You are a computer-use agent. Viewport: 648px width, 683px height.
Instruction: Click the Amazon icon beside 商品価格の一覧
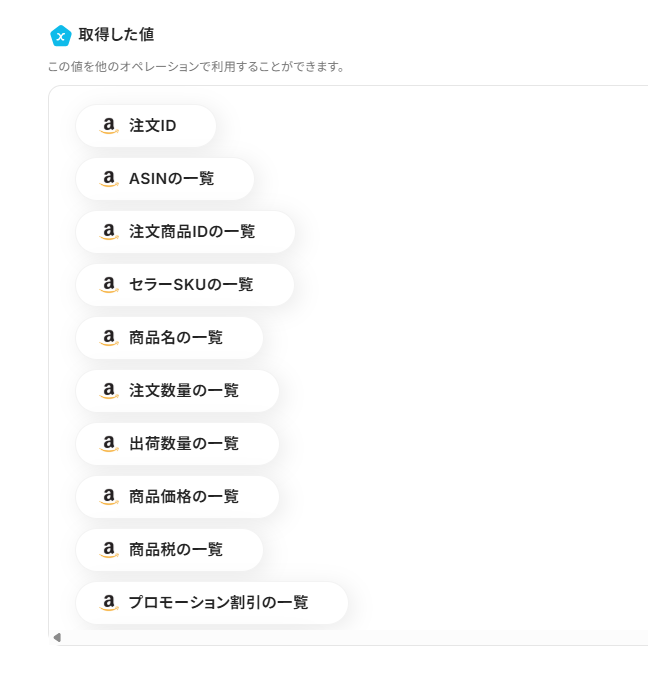pyautogui.click(x=109, y=497)
